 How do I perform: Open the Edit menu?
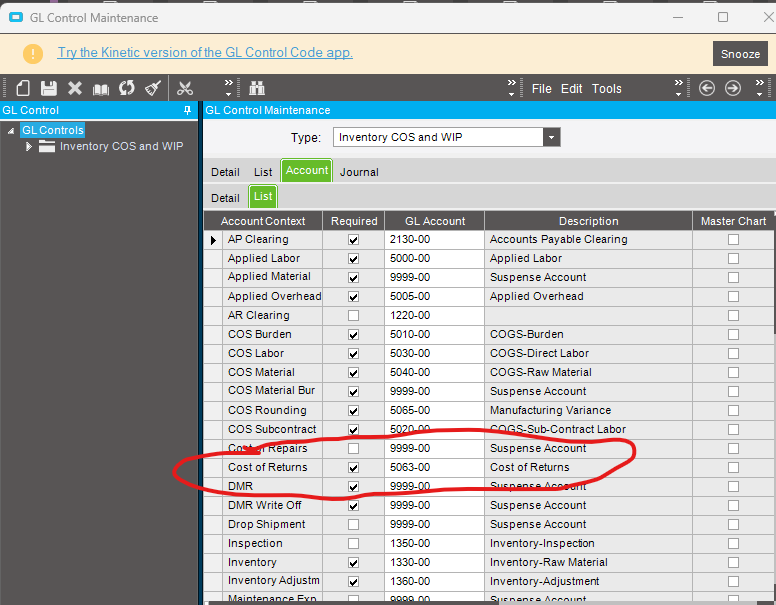(x=571, y=89)
